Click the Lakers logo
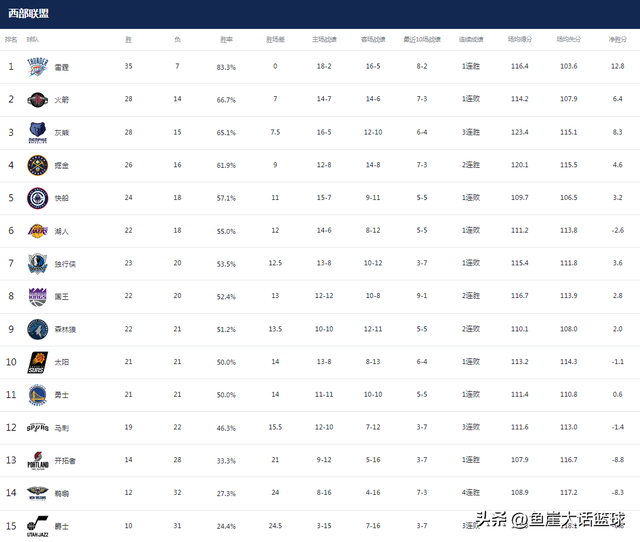The width and height of the screenshot is (640, 542). (x=38, y=231)
